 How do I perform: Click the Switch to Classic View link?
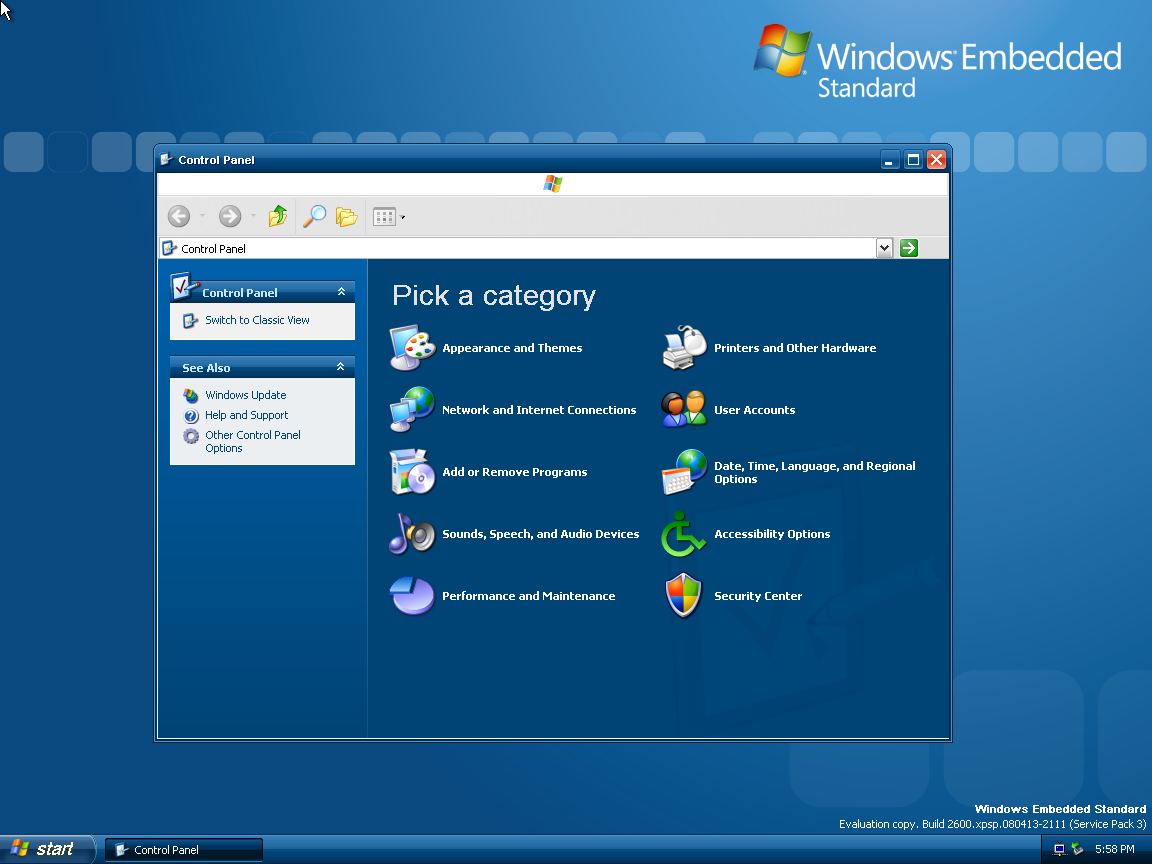pos(257,320)
